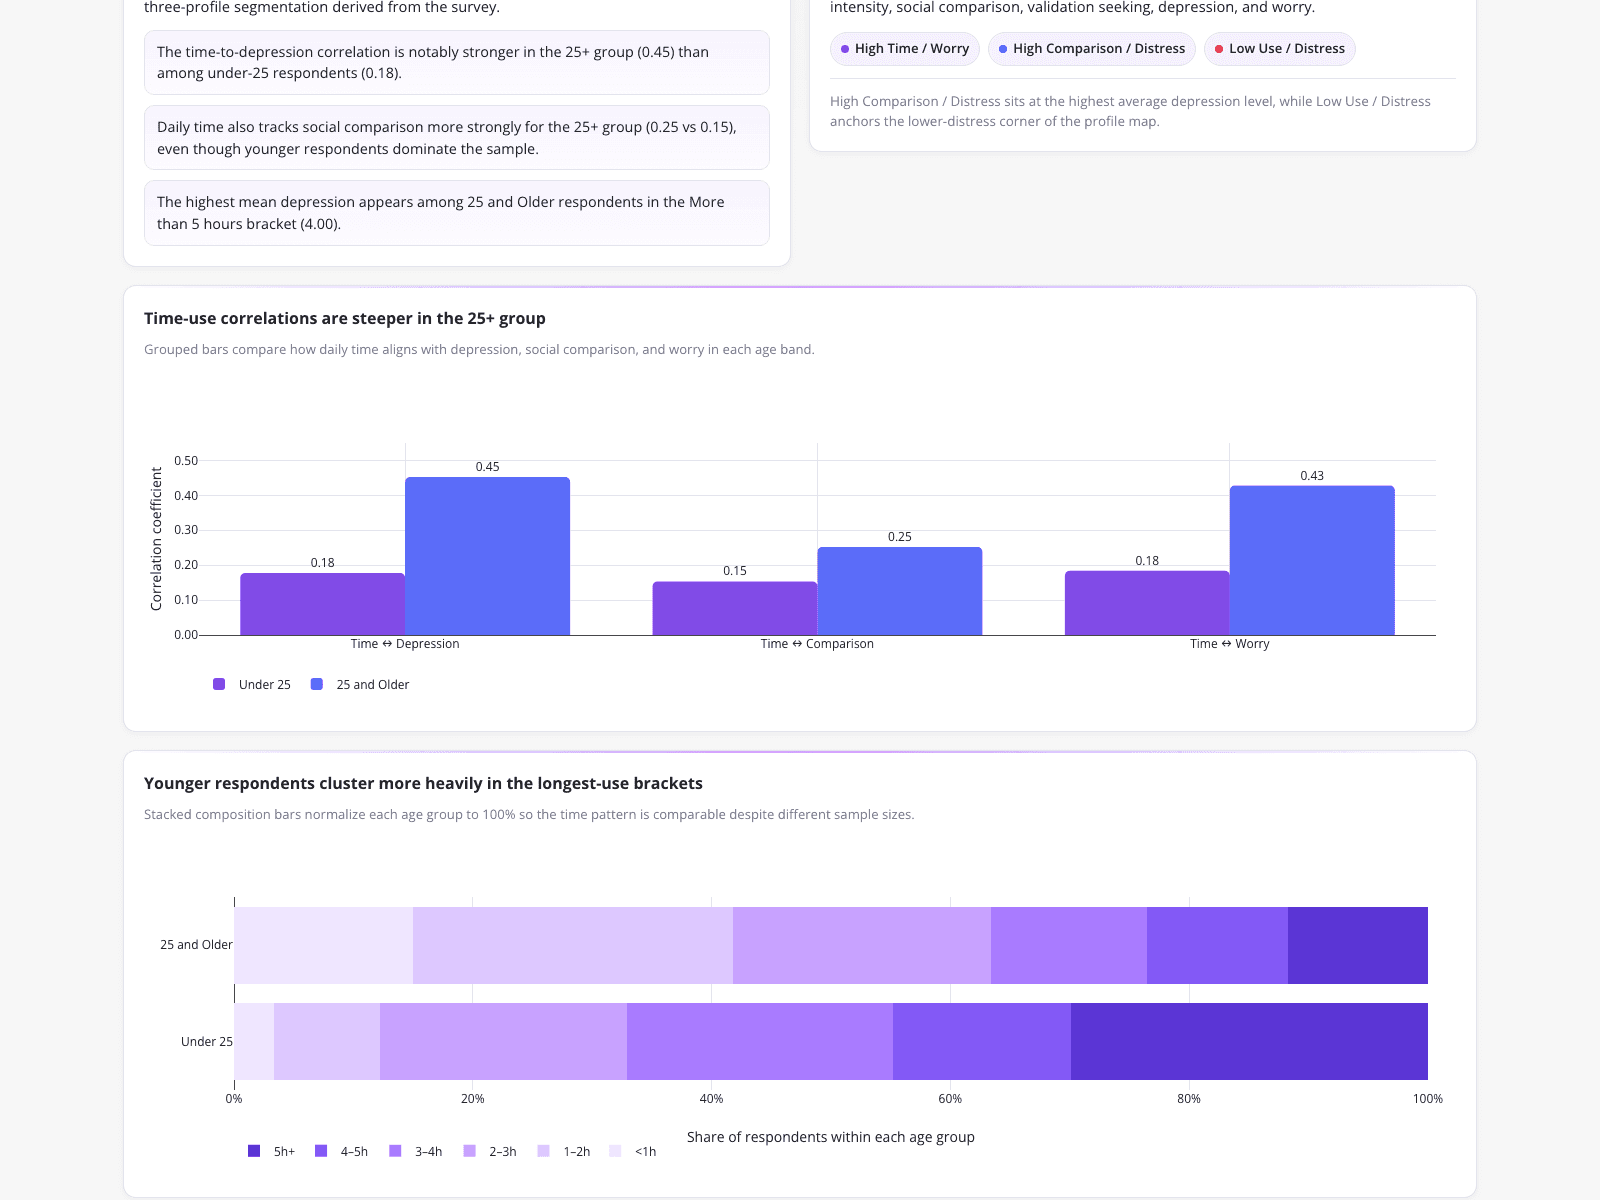
Task: Click the 0.45 Time–Depression bar for 25 and Older
Action: [487, 556]
